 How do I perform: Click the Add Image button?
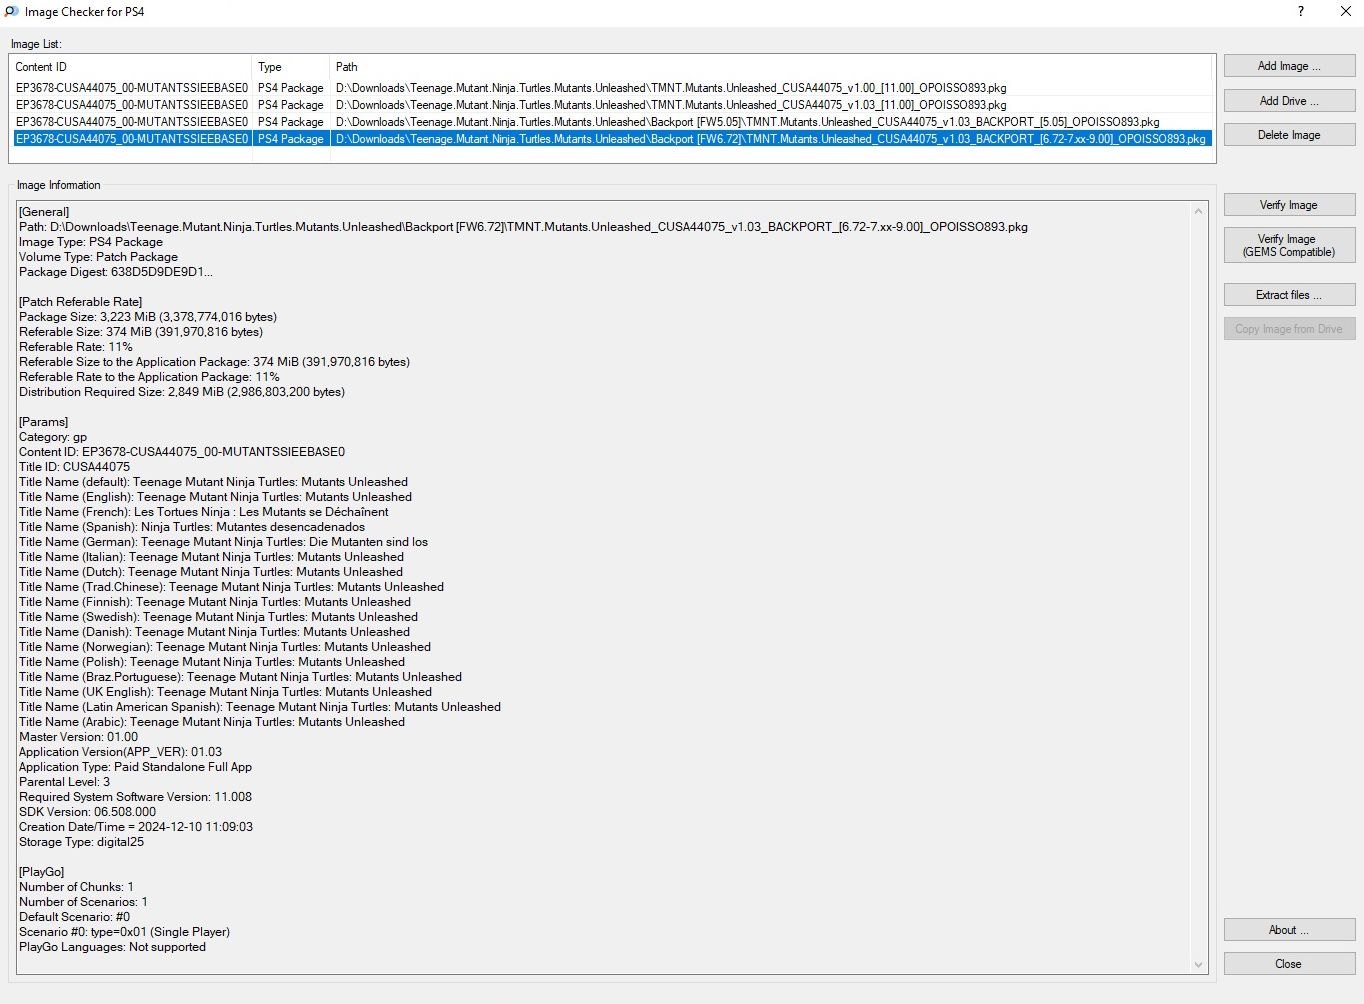tap(1289, 66)
